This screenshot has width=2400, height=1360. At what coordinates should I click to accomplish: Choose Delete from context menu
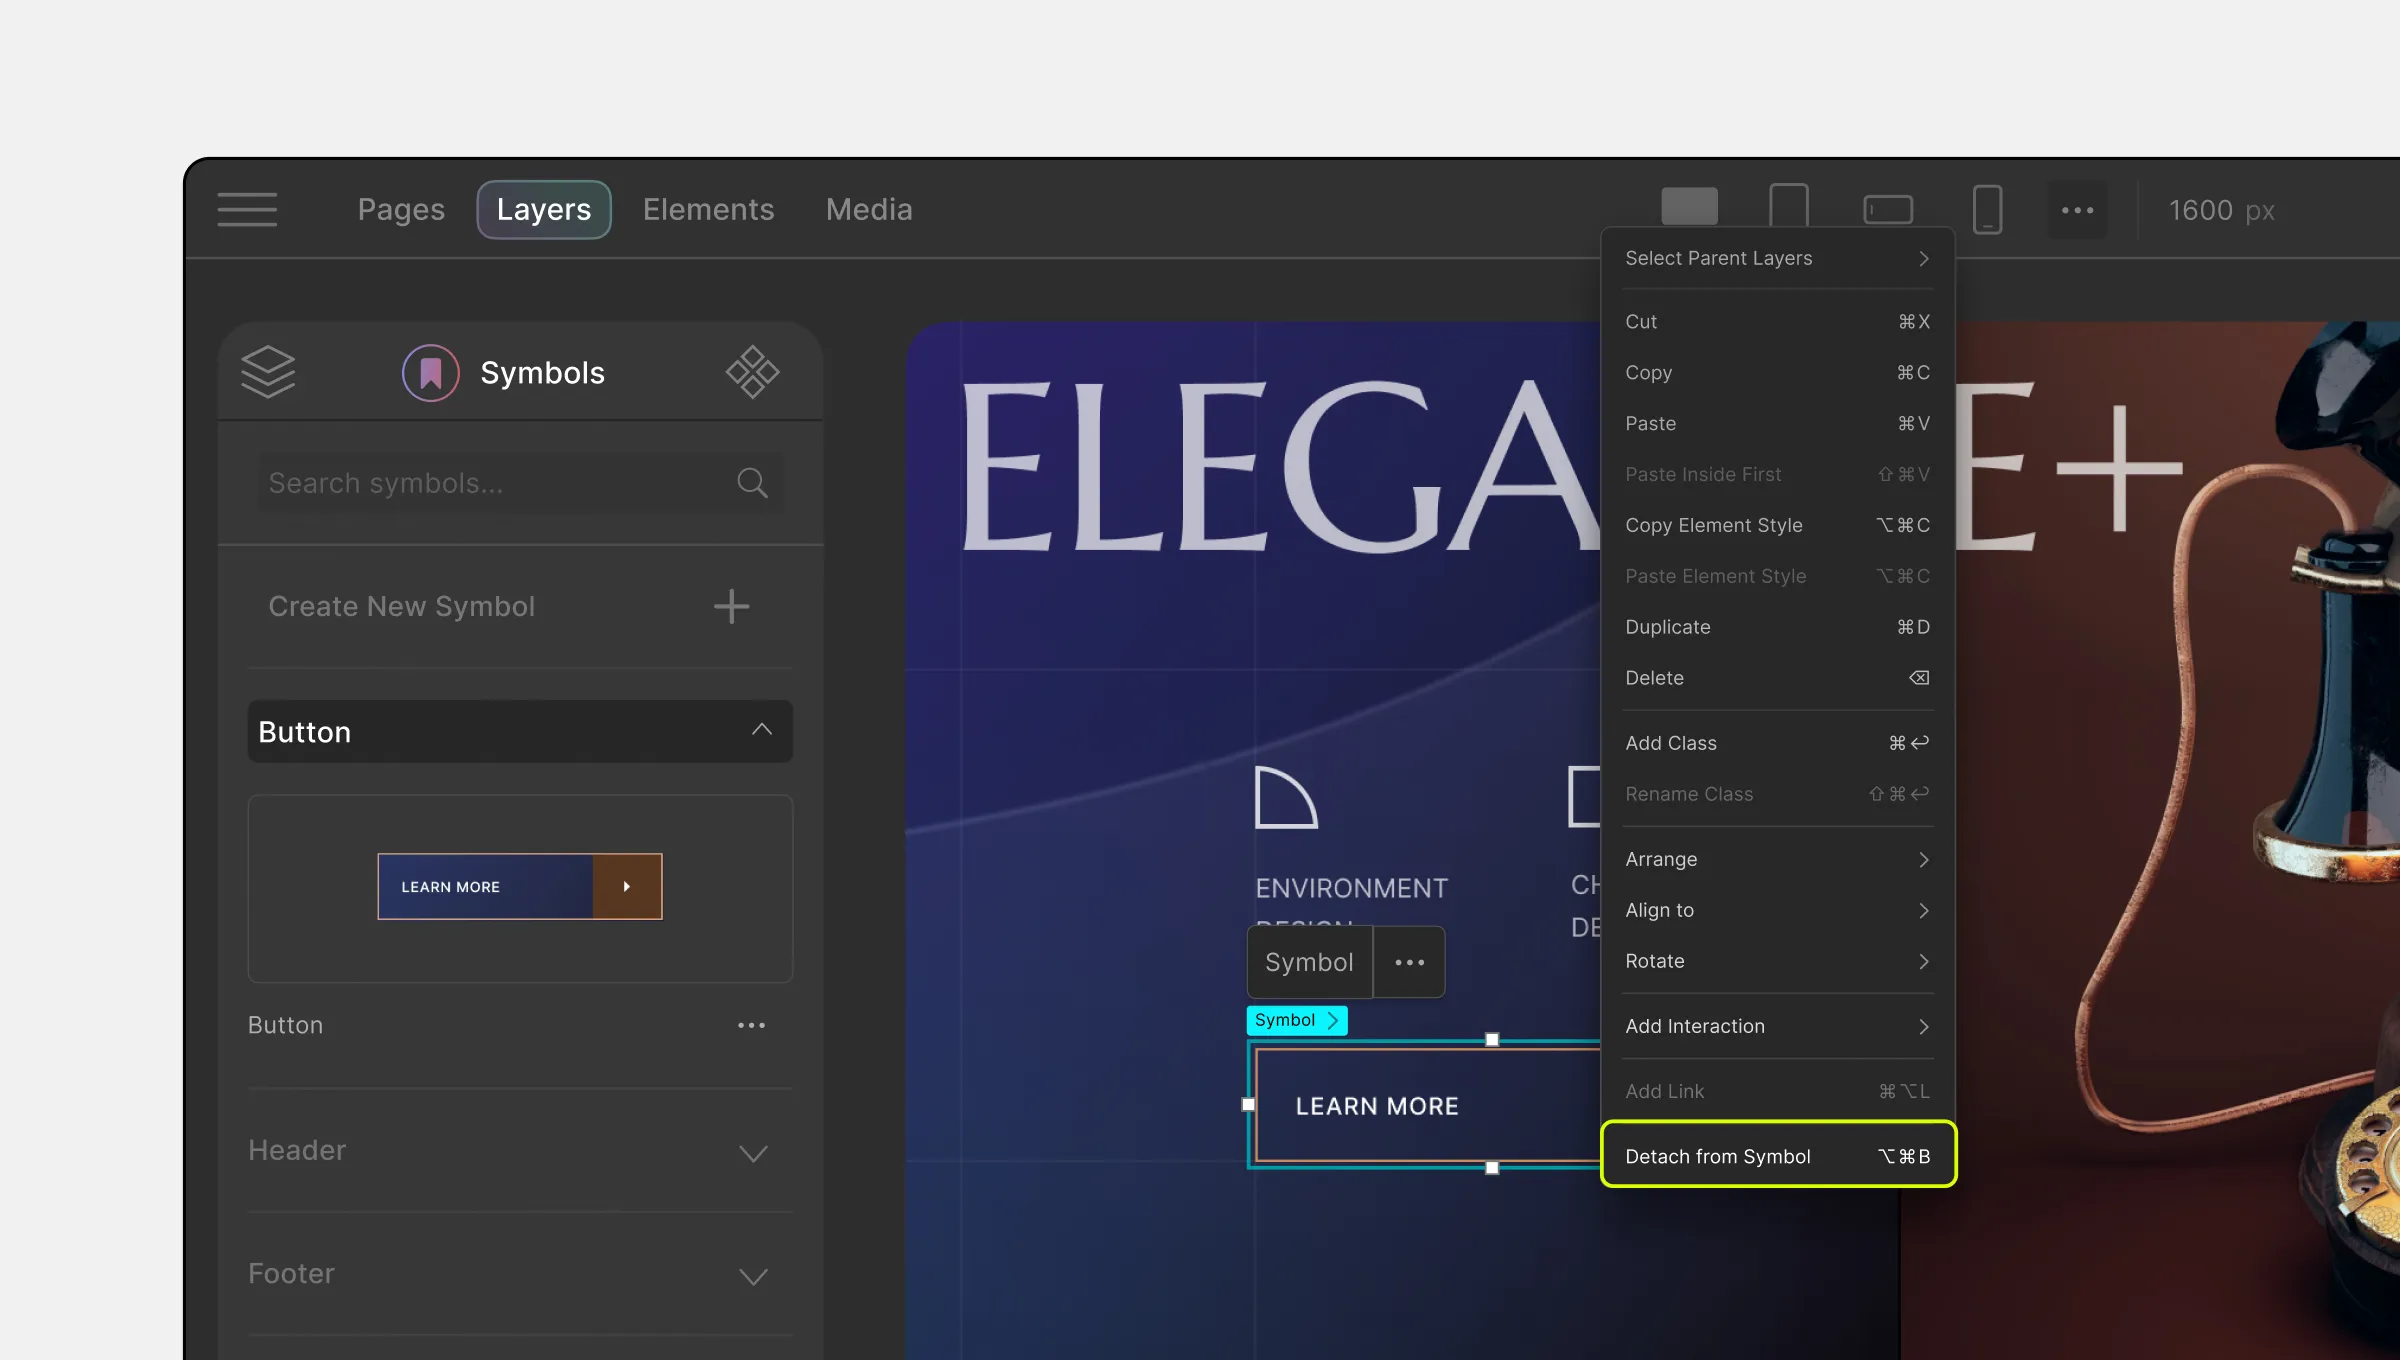(1777, 678)
